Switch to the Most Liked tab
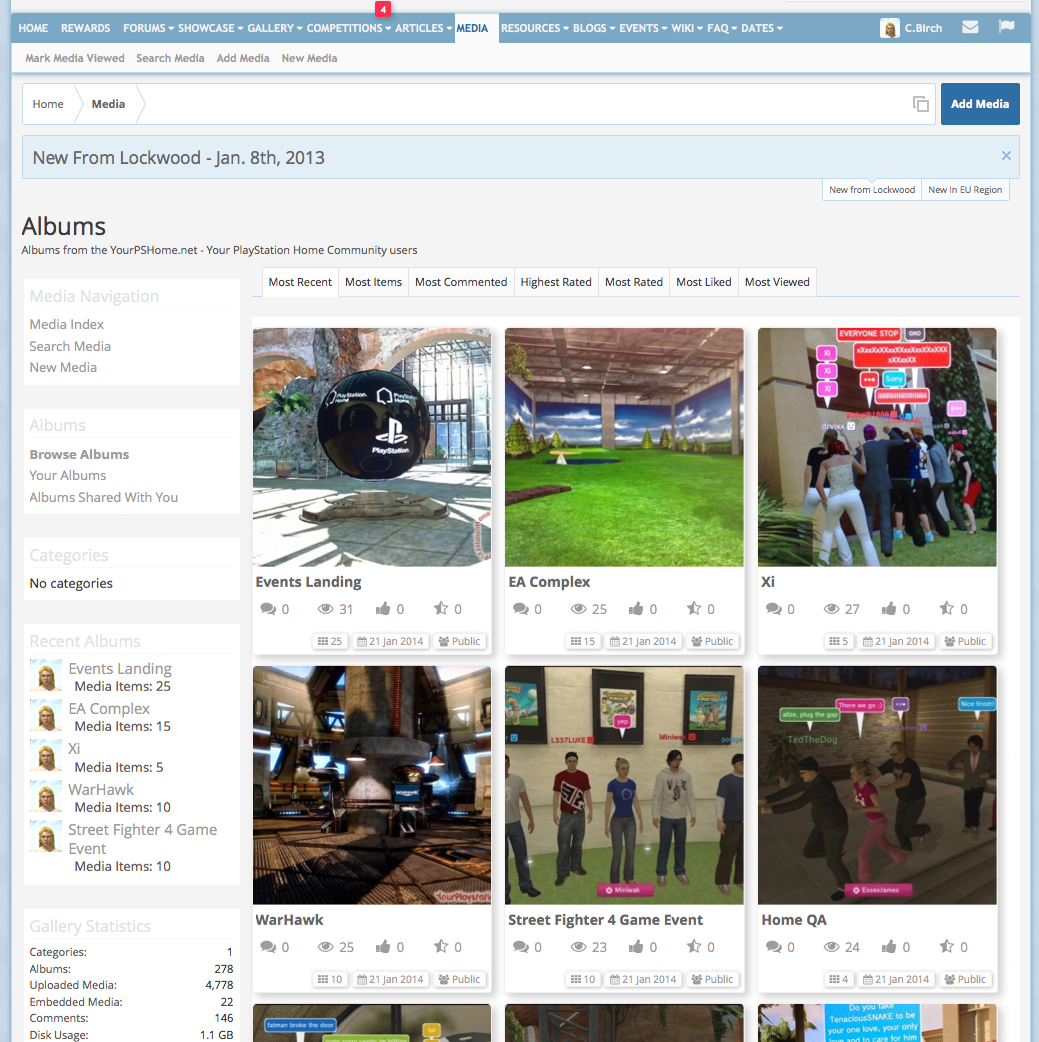This screenshot has width=1039, height=1042. click(x=703, y=282)
